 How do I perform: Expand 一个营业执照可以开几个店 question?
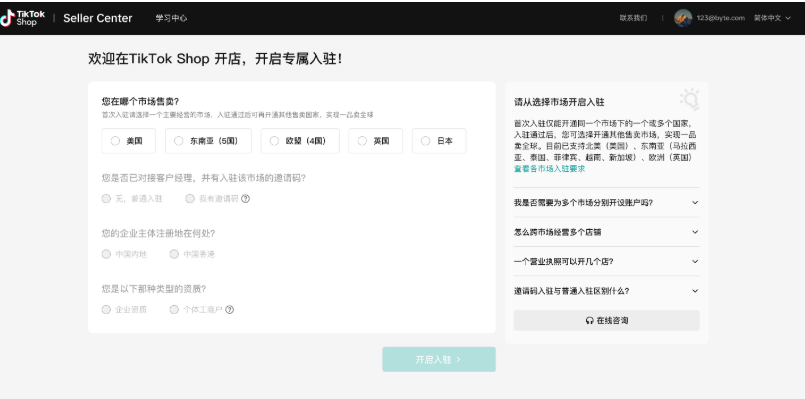(x=606, y=261)
